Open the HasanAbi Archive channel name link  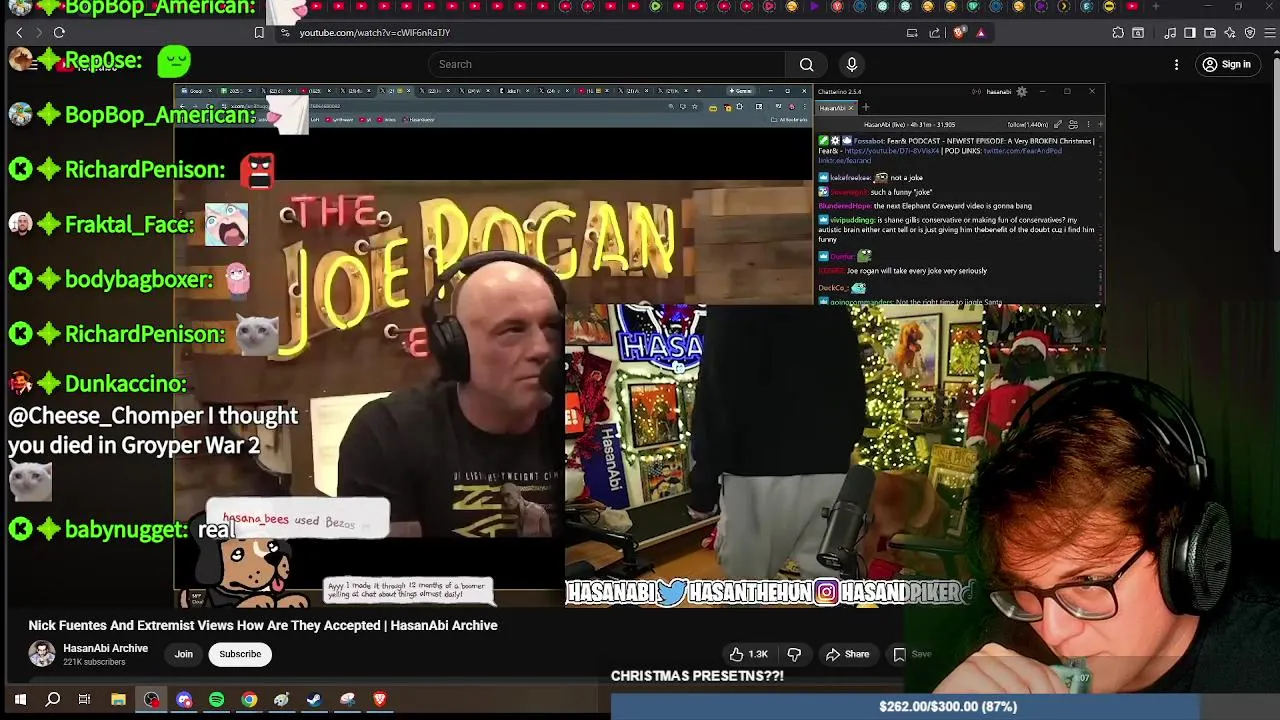click(x=105, y=648)
